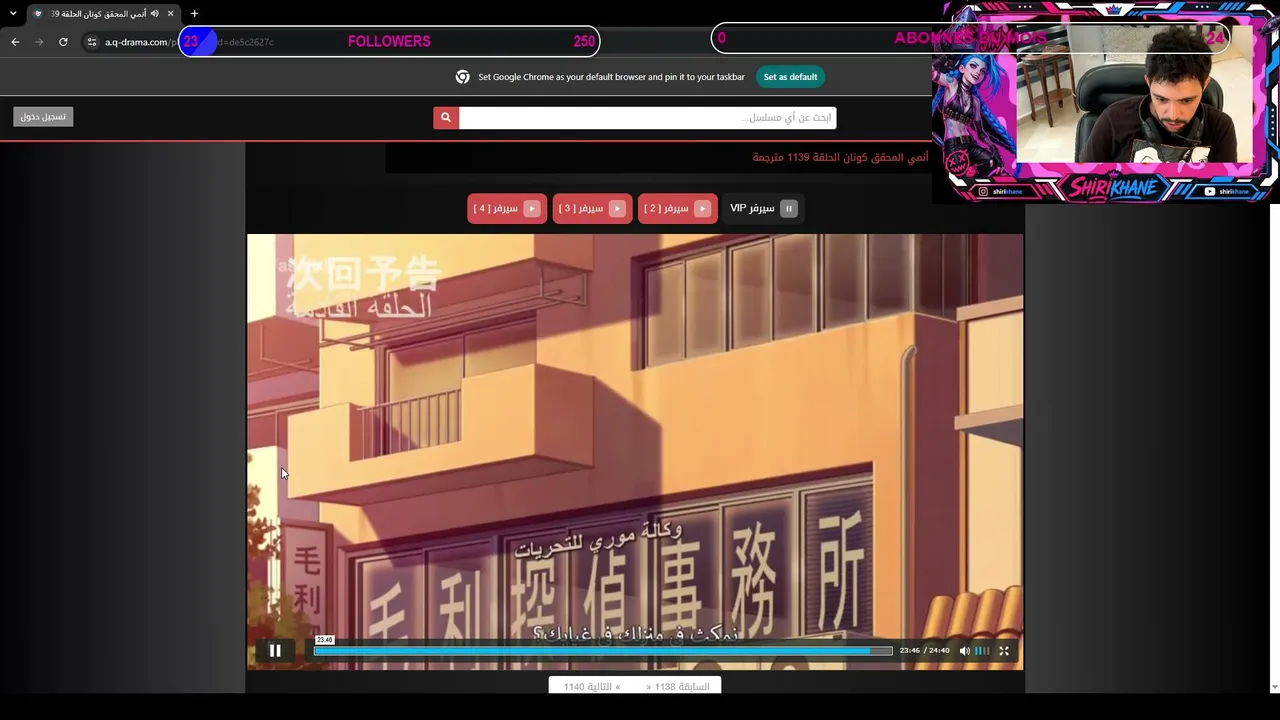Click the 23:46 / 24:40 time display
Screen dimensions: 1280x720
click(x=924, y=651)
